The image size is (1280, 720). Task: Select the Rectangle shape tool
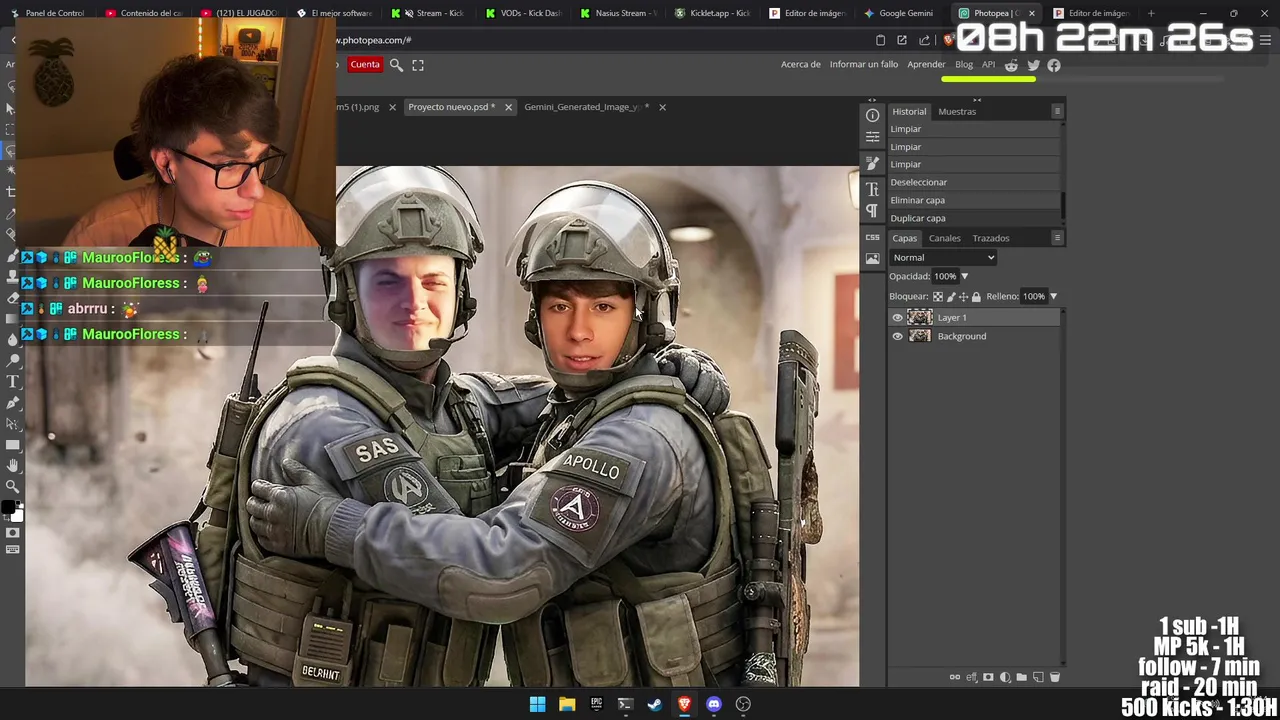click(13, 445)
